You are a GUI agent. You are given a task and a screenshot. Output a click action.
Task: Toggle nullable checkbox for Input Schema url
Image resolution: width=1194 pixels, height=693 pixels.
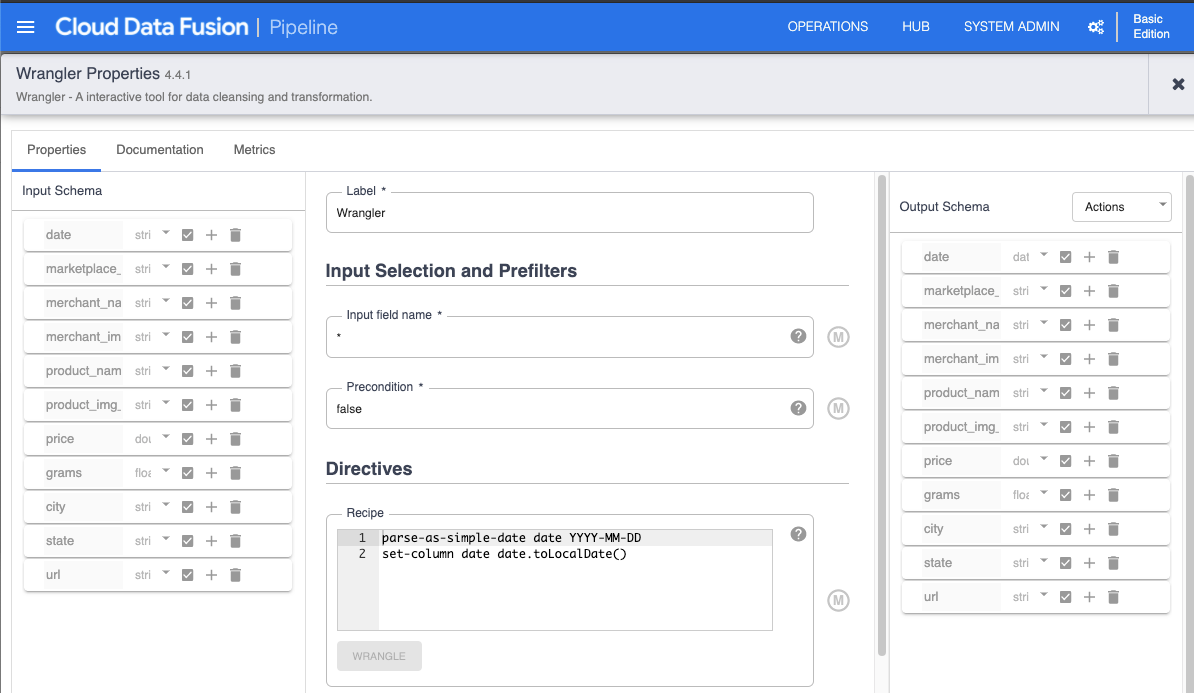click(x=187, y=575)
